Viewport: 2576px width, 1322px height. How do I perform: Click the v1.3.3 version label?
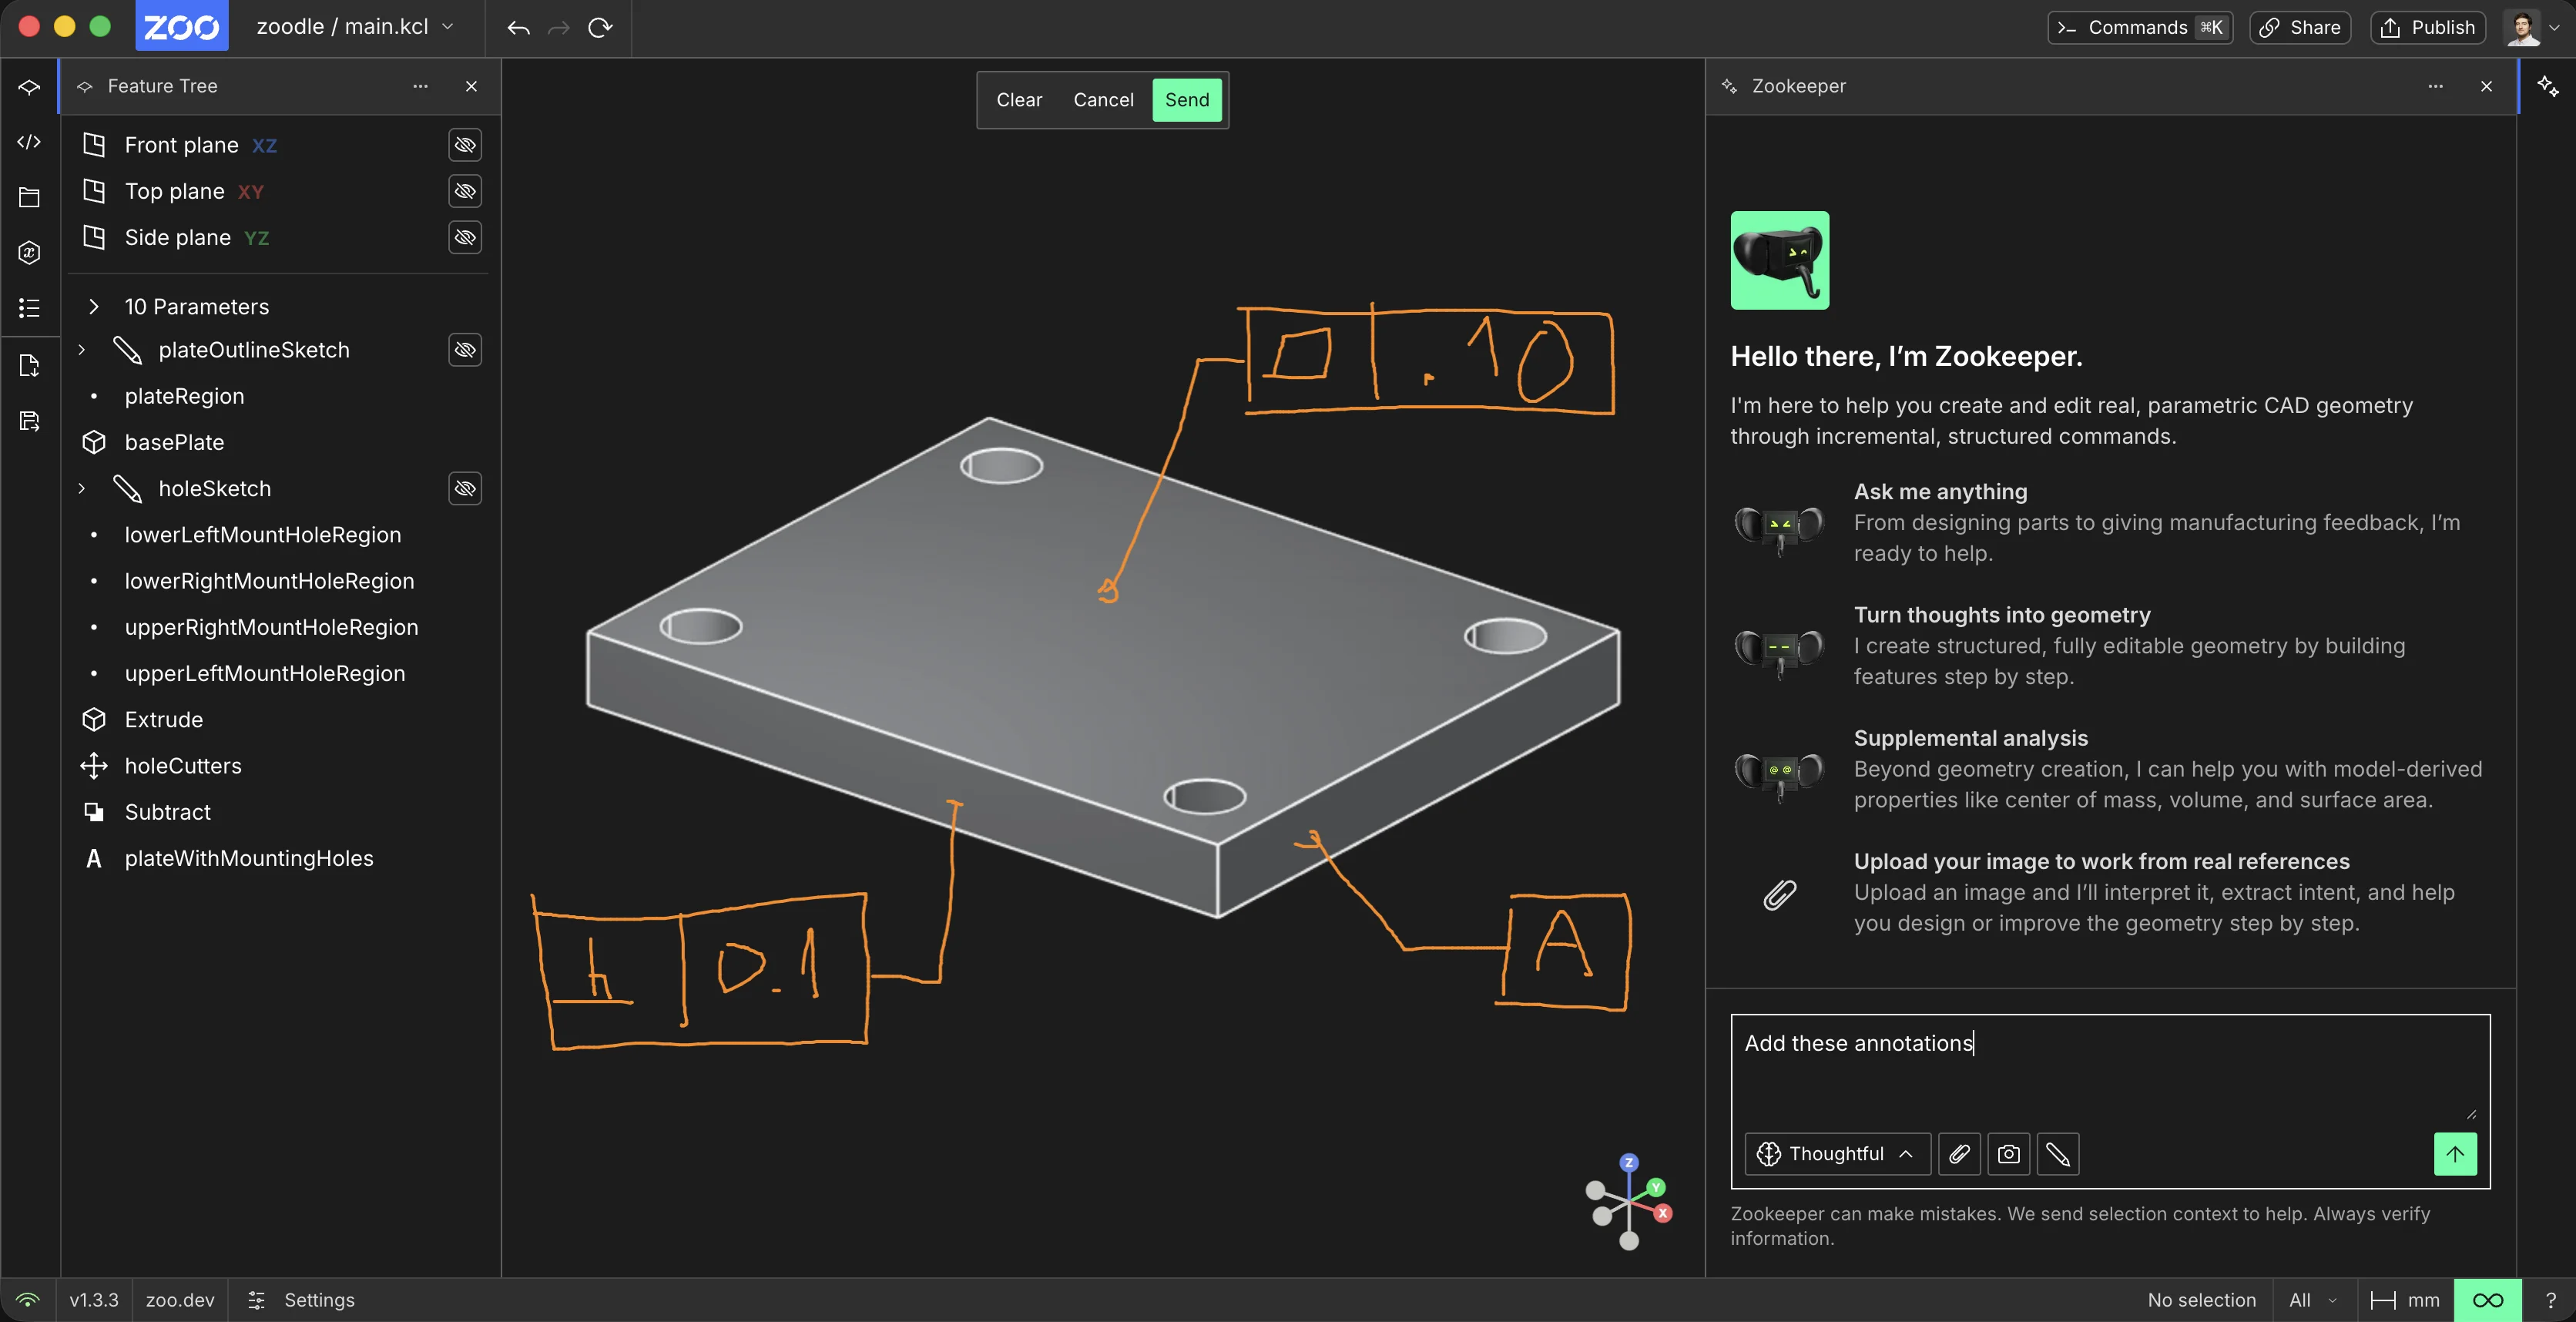[94, 1300]
